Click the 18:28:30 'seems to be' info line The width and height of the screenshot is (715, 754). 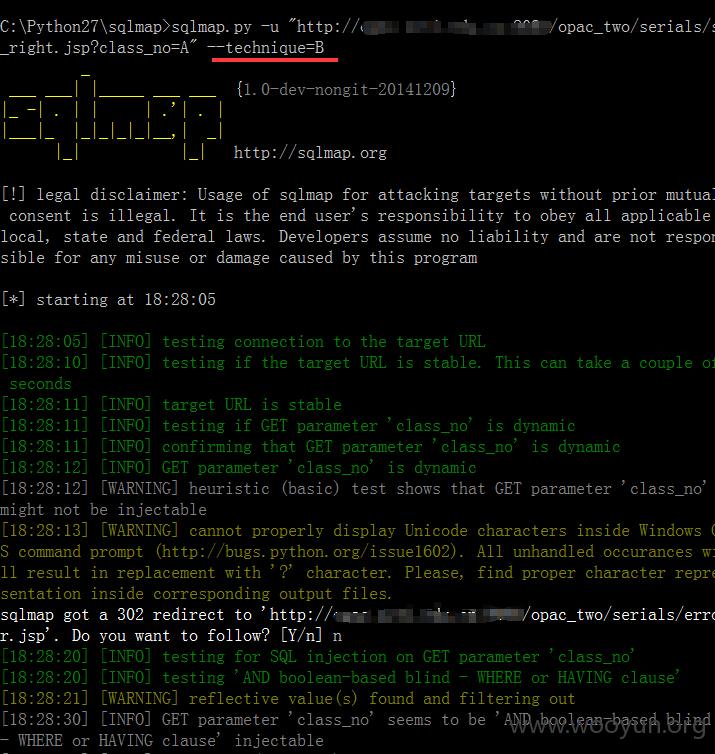356,720
